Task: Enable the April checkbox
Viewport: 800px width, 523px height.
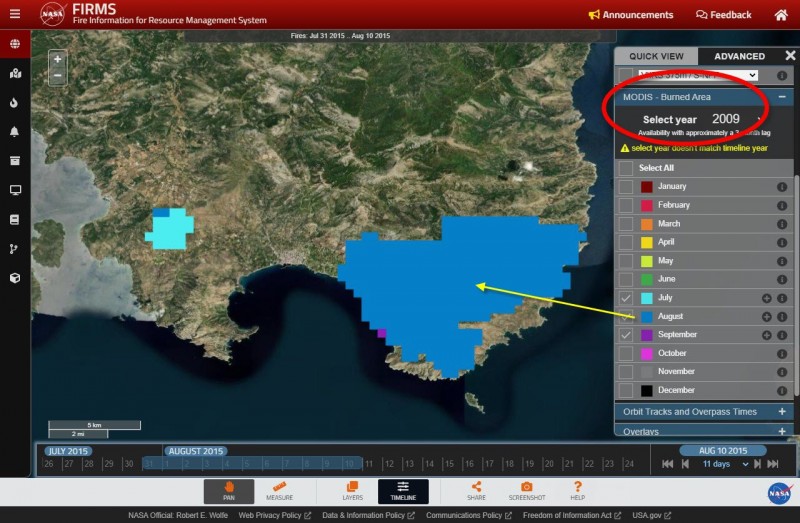Action: coord(626,242)
